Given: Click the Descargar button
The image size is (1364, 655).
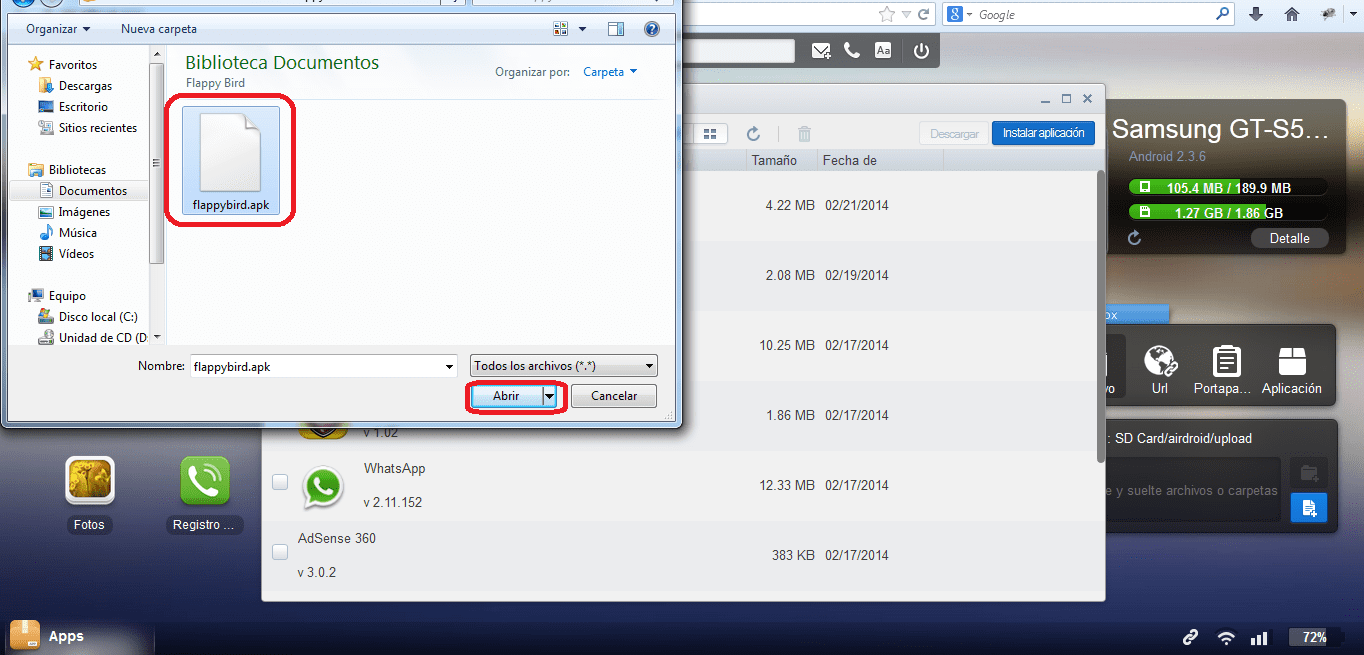Looking at the screenshot, I should click(x=954, y=133).
